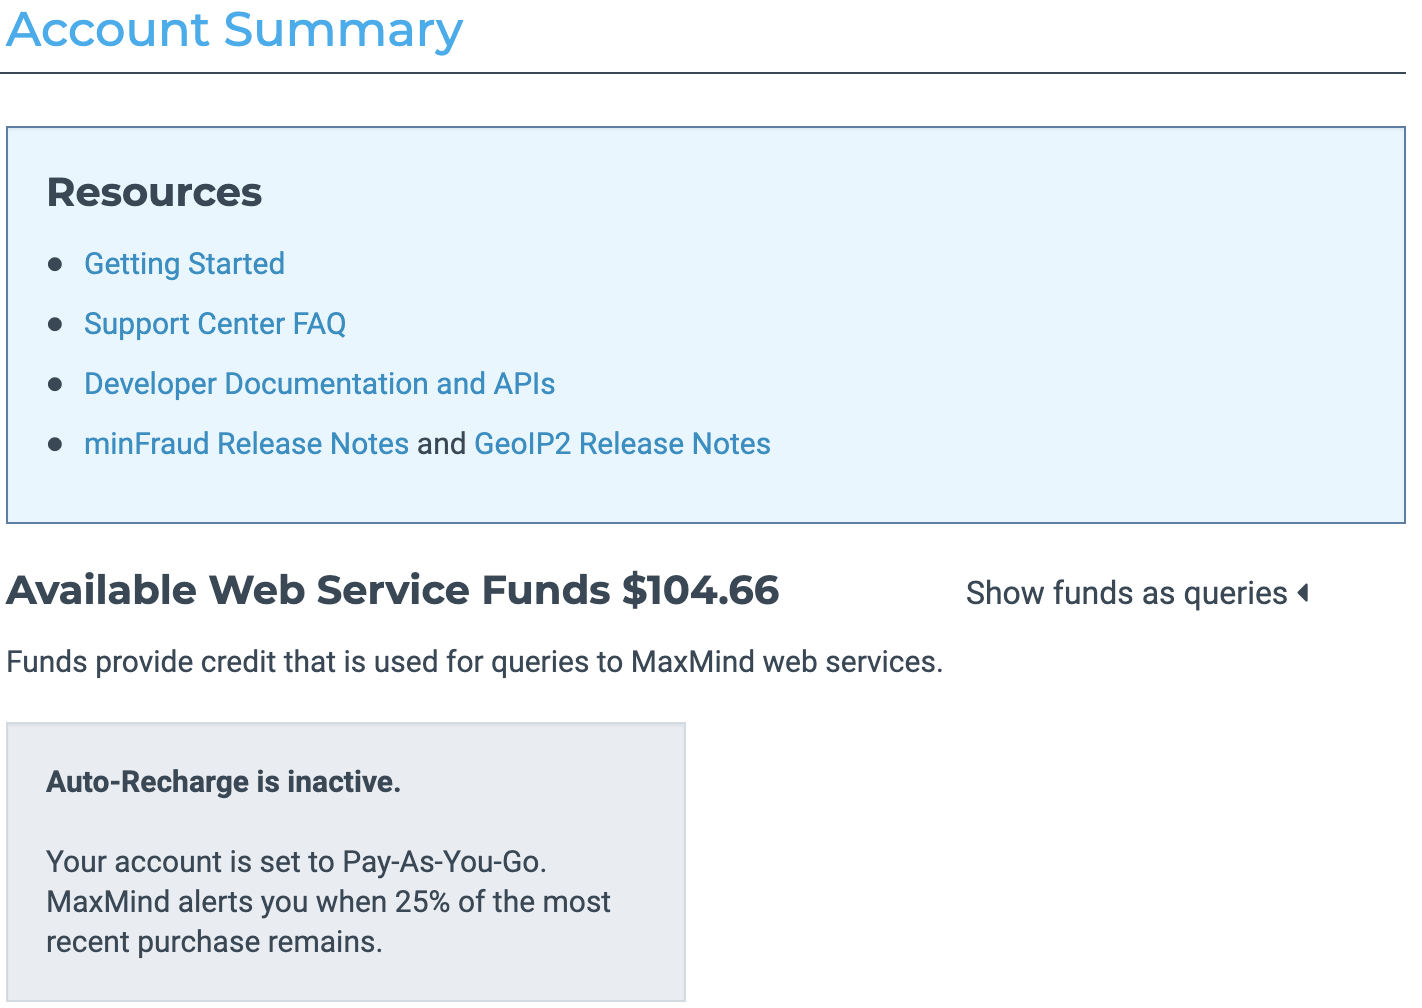The height and width of the screenshot is (1008, 1422).
Task: Click the Auto-Recharge is inactive notice title
Action: [x=223, y=782]
